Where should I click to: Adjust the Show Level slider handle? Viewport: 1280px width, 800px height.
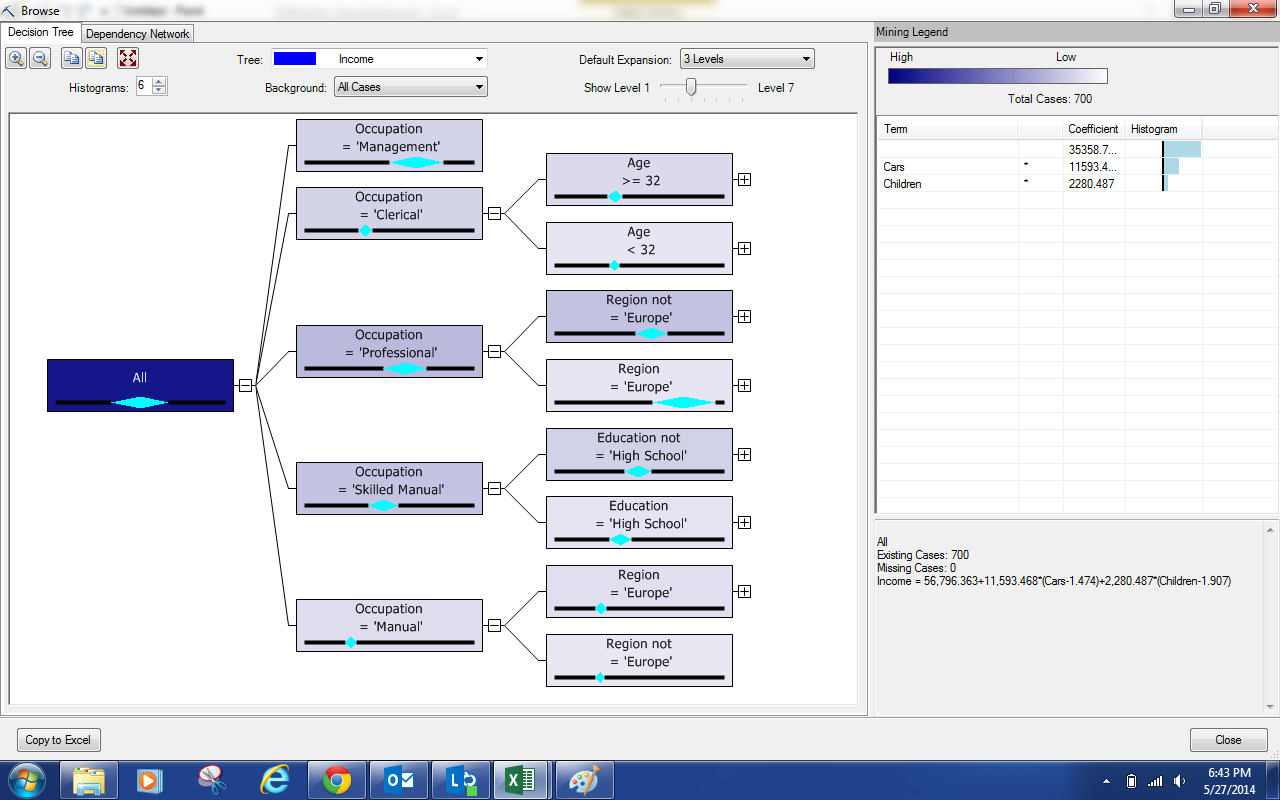(x=690, y=87)
